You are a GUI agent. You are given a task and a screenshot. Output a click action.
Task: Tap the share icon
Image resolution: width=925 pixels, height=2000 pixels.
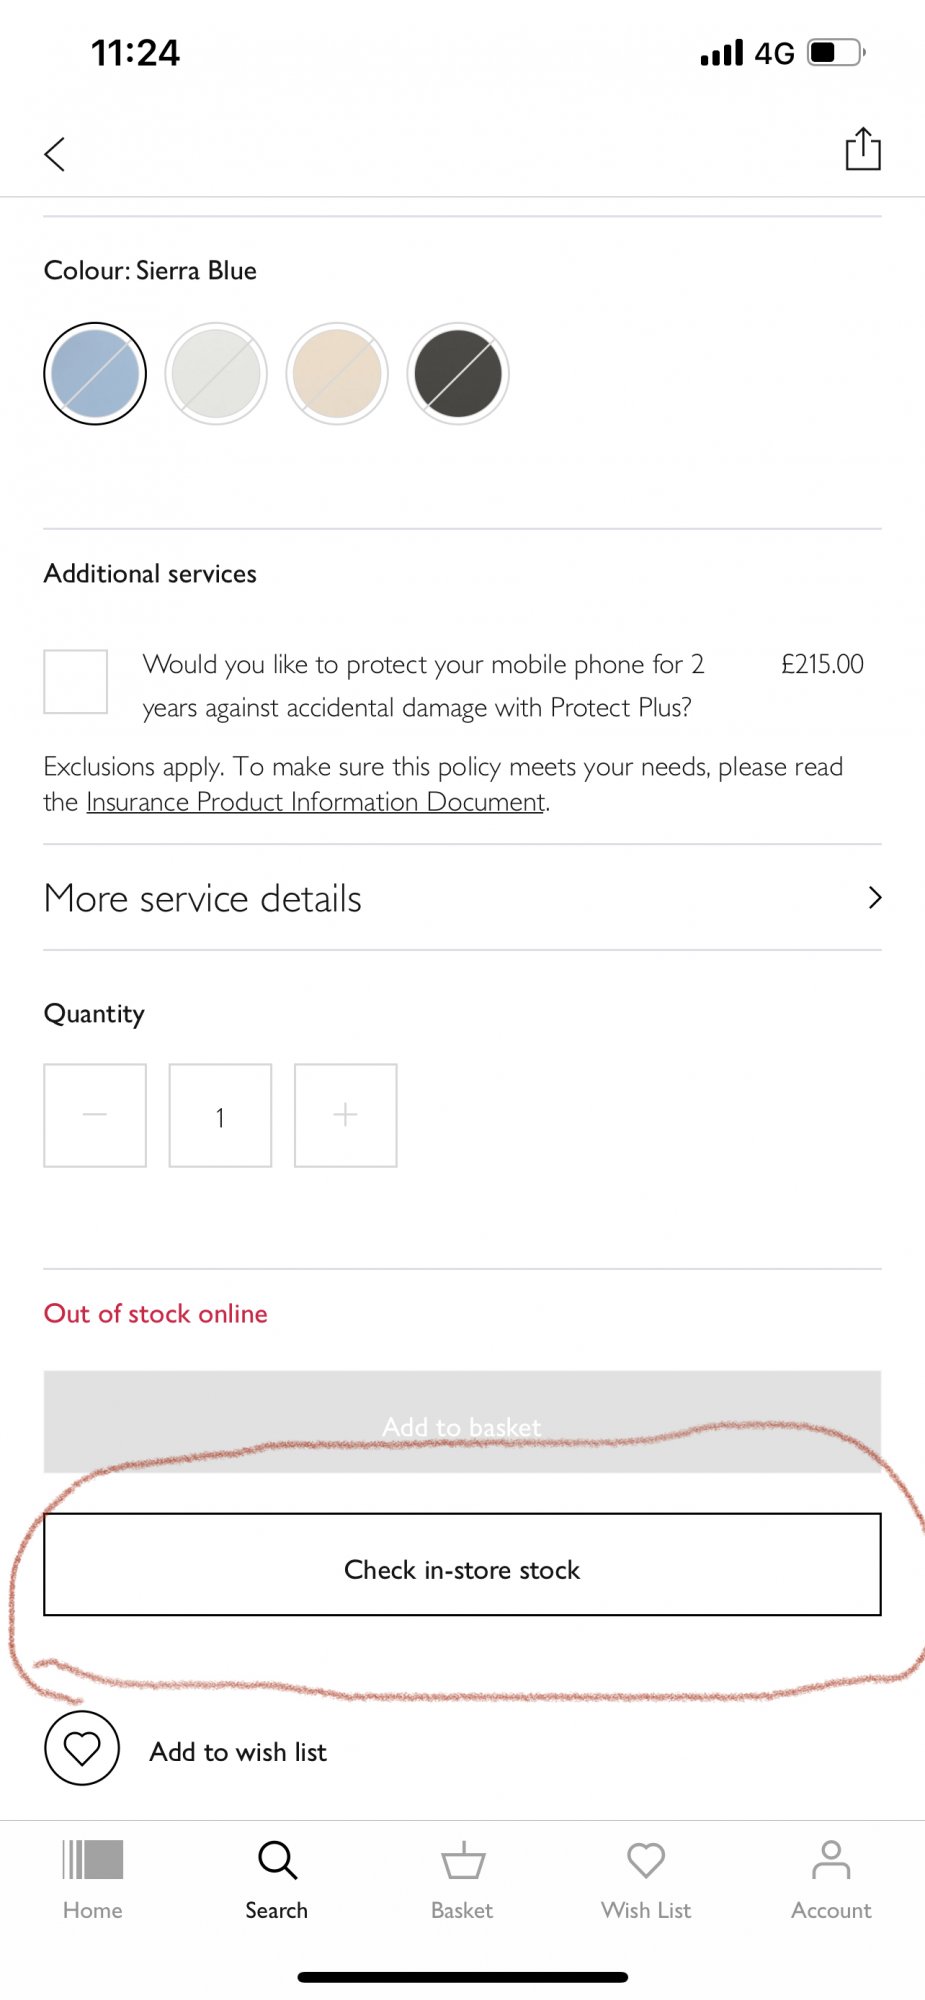[x=862, y=150]
